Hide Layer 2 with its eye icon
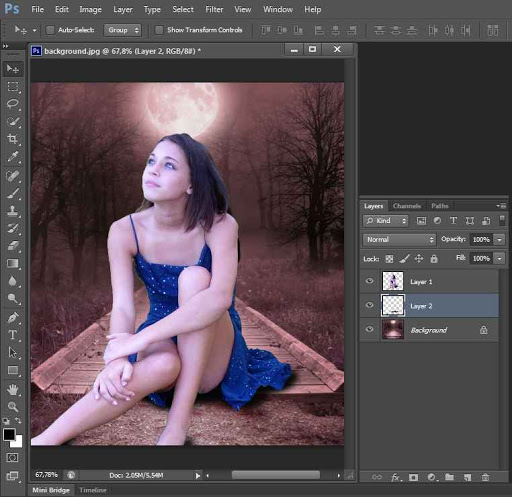512x497 pixels. [x=369, y=305]
